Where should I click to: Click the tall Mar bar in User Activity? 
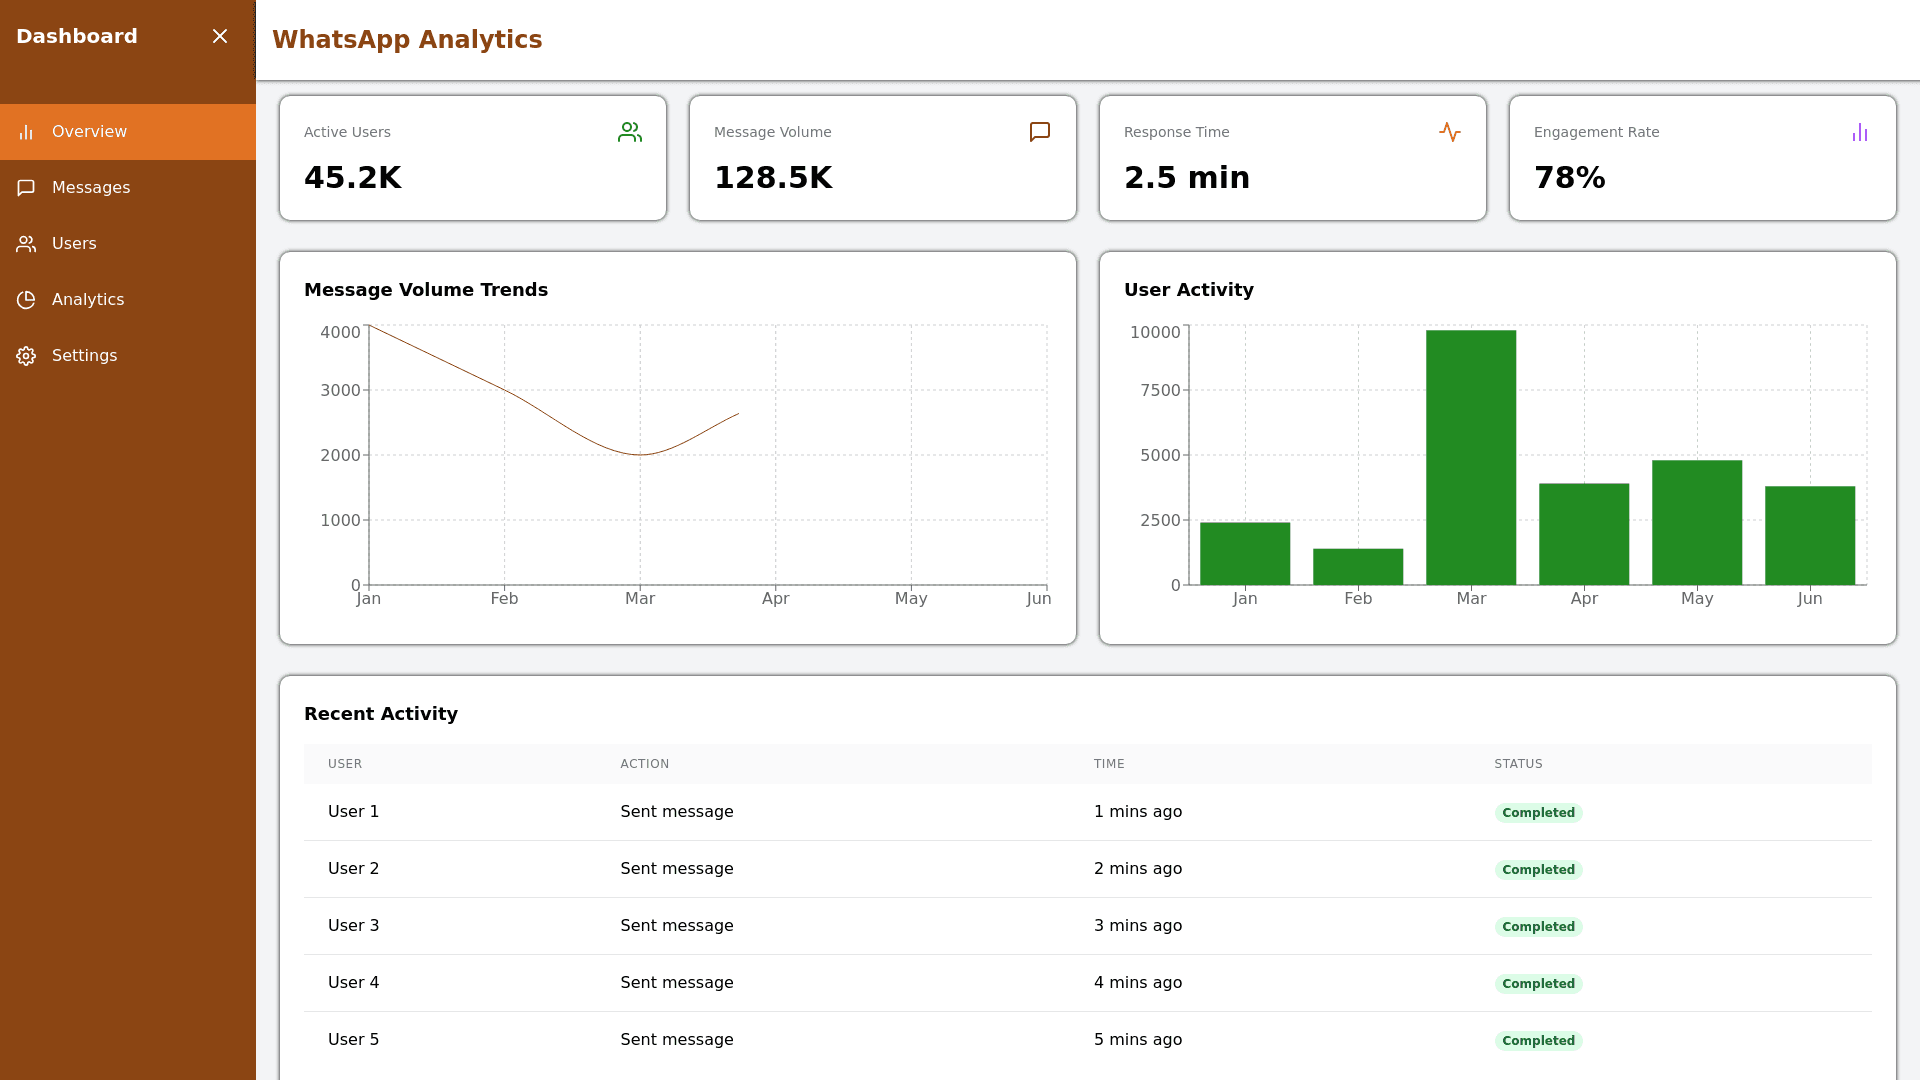click(x=1471, y=457)
